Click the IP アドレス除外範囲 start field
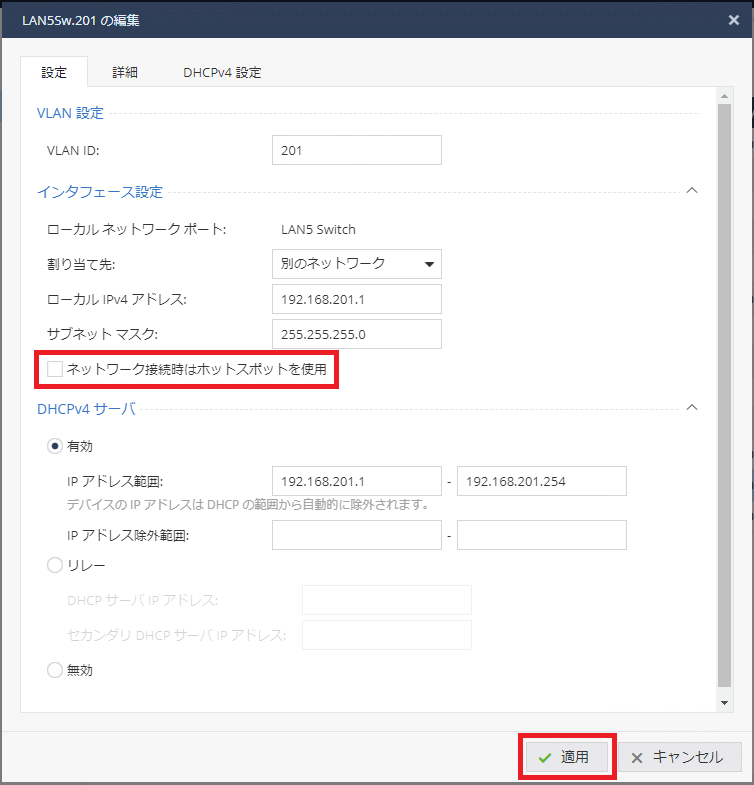This screenshot has height=785, width=754. tap(356, 535)
